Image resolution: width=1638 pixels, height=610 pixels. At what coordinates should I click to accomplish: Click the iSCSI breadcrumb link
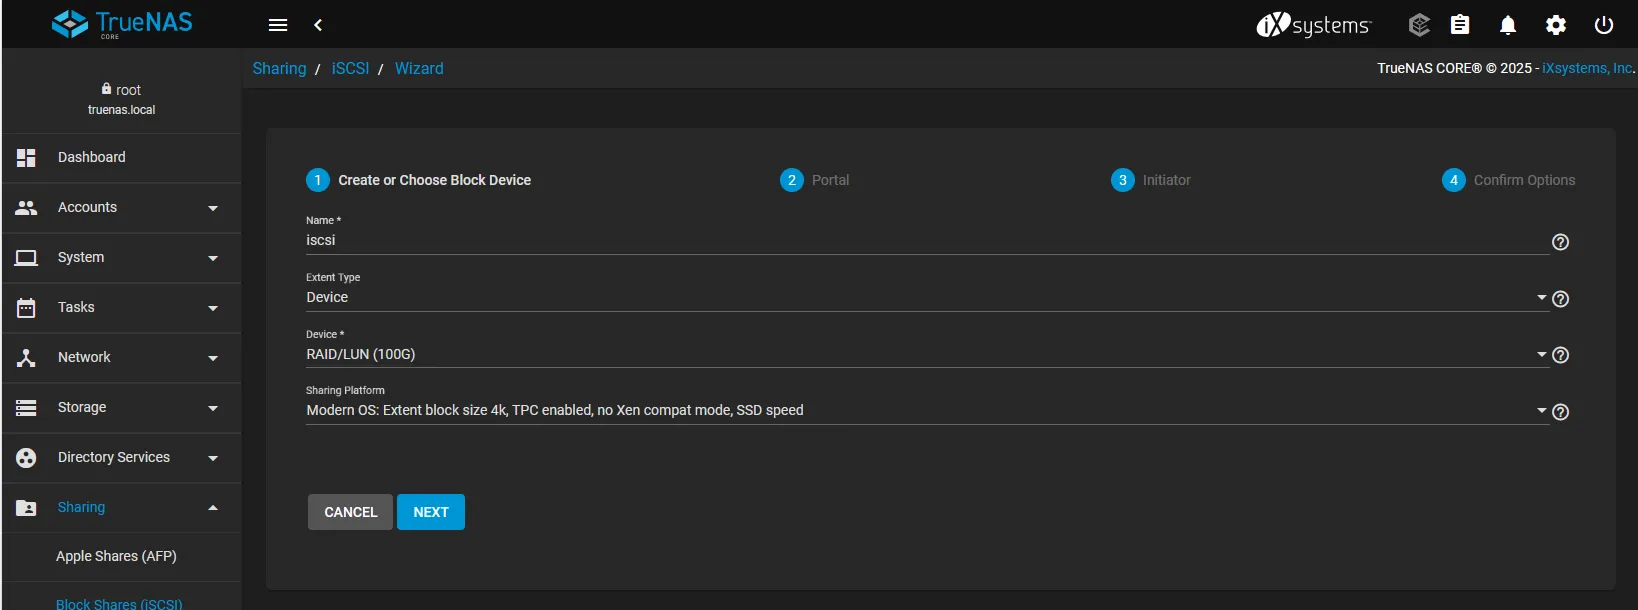coord(350,69)
